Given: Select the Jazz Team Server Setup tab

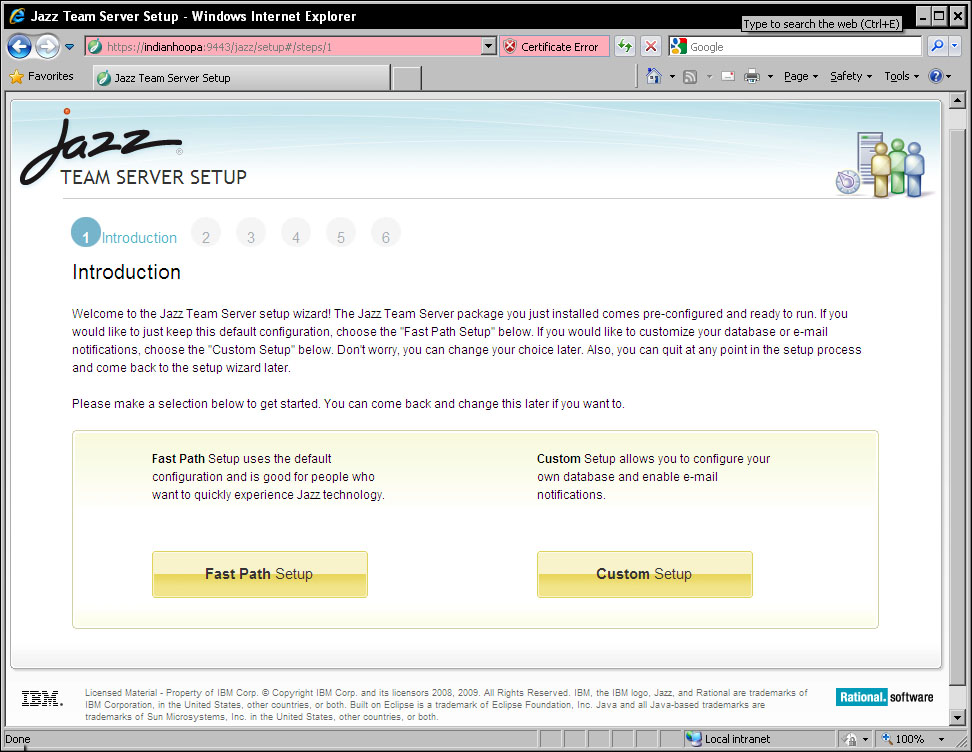Looking at the screenshot, I should pos(240,78).
